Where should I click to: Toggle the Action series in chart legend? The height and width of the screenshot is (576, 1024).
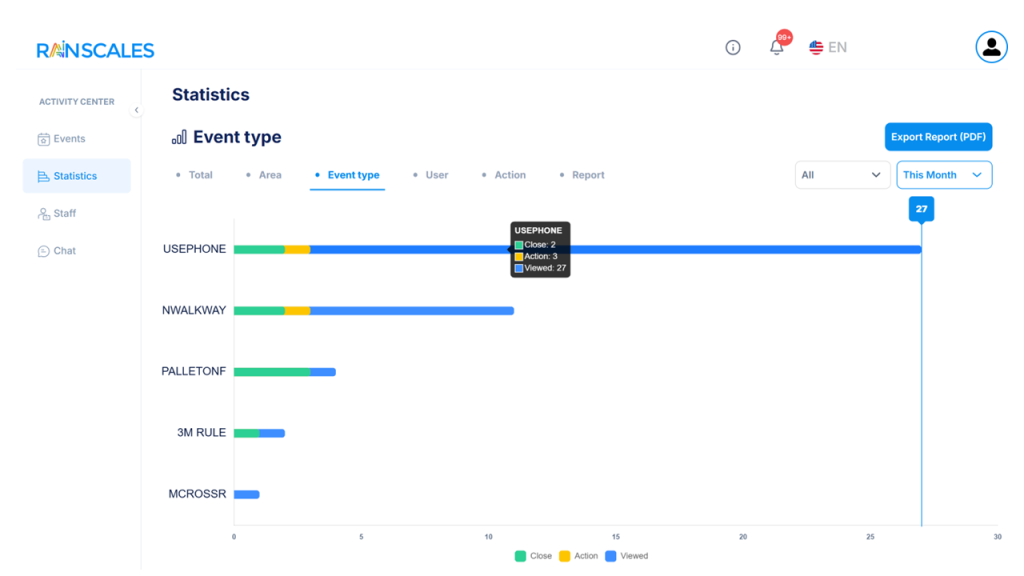click(x=577, y=556)
